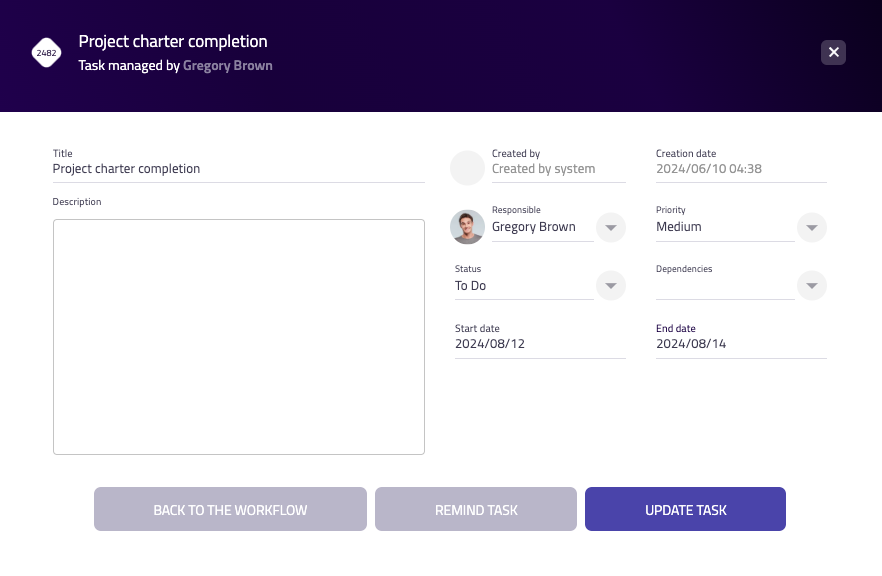Open the Responsible dropdown arrow
Image resolution: width=882 pixels, height=576 pixels.
610,228
